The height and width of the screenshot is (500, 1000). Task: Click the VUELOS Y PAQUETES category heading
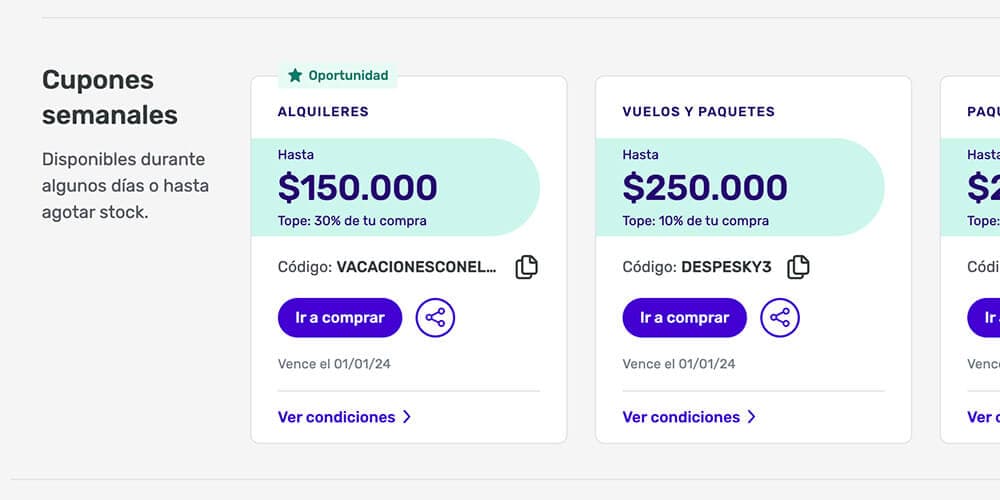coord(698,112)
